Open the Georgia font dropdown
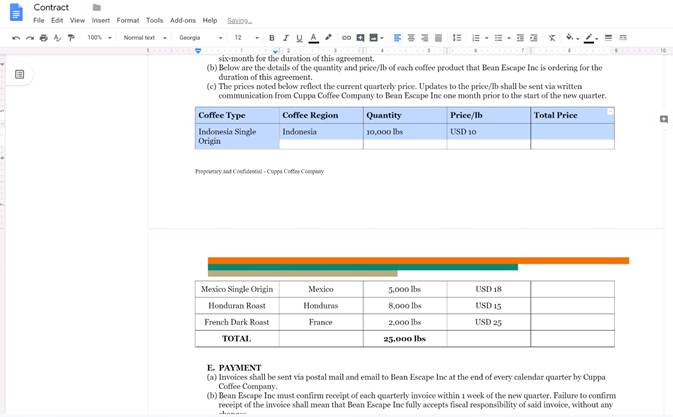The image size is (673, 417). click(199, 38)
